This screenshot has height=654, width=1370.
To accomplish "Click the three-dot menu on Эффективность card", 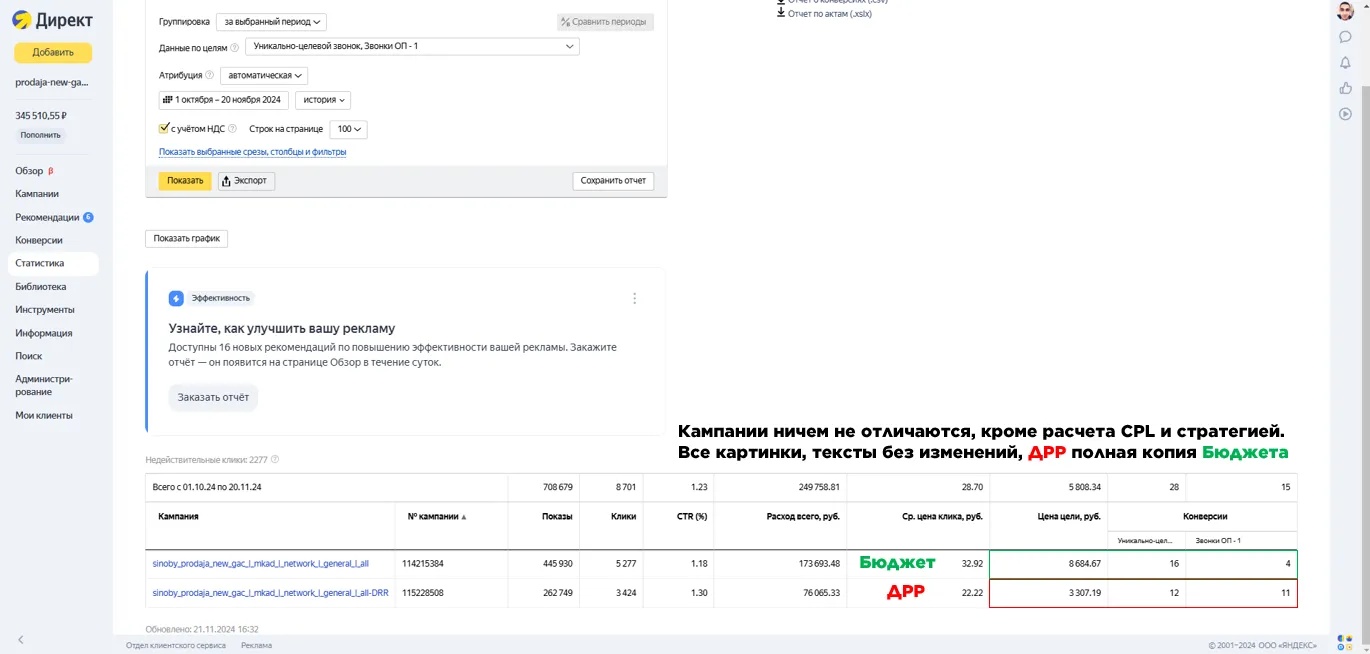I will [634, 298].
